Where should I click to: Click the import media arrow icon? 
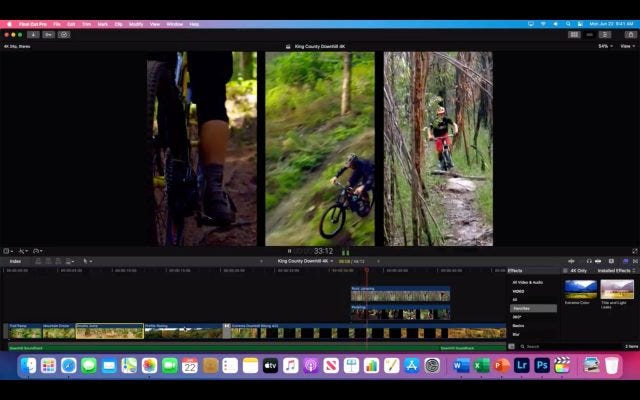(x=33, y=35)
